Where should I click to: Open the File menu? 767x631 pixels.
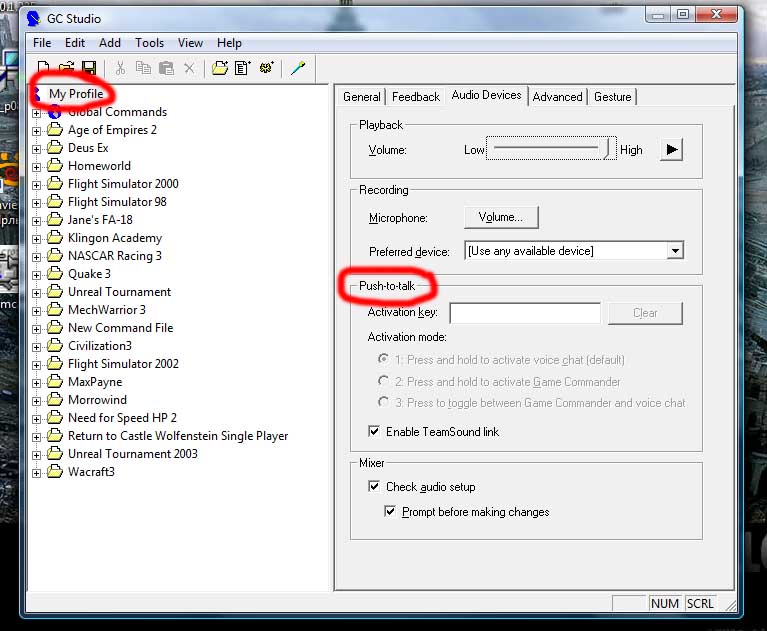[x=42, y=43]
